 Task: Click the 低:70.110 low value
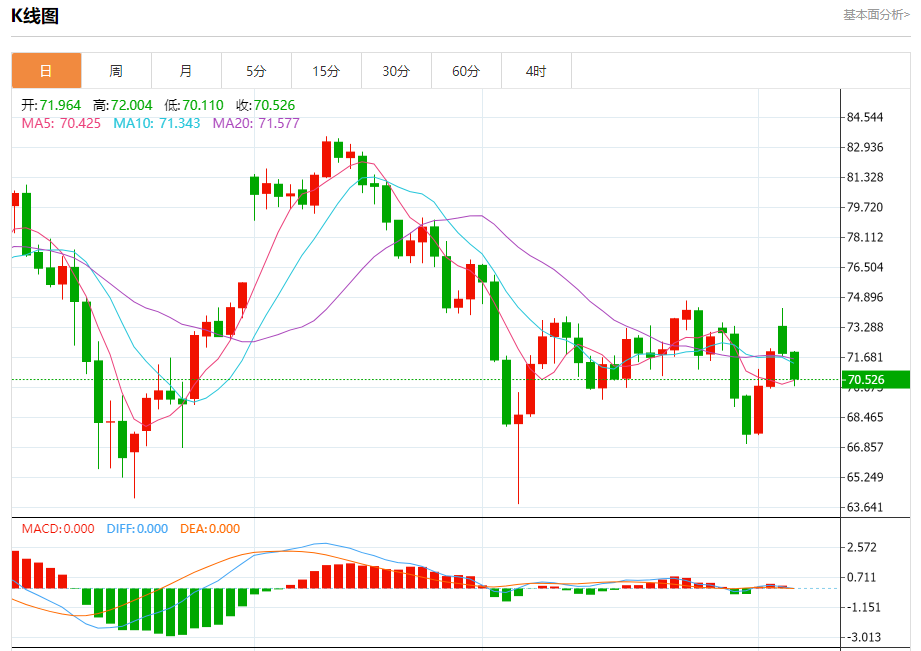(x=194, y=105)
